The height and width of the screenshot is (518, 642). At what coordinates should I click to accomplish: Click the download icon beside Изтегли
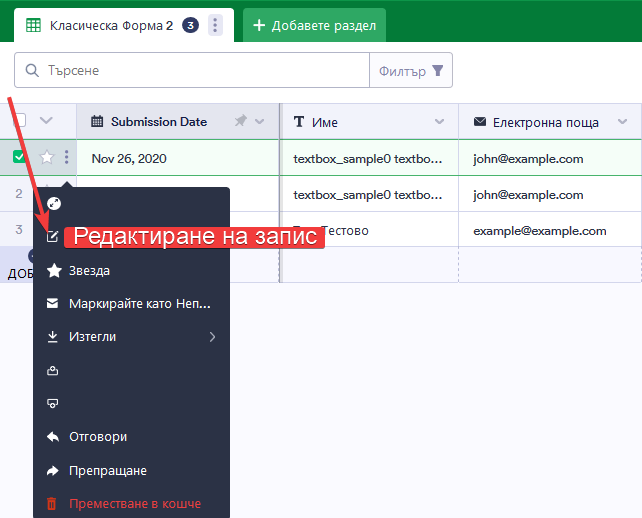[52, 337]
